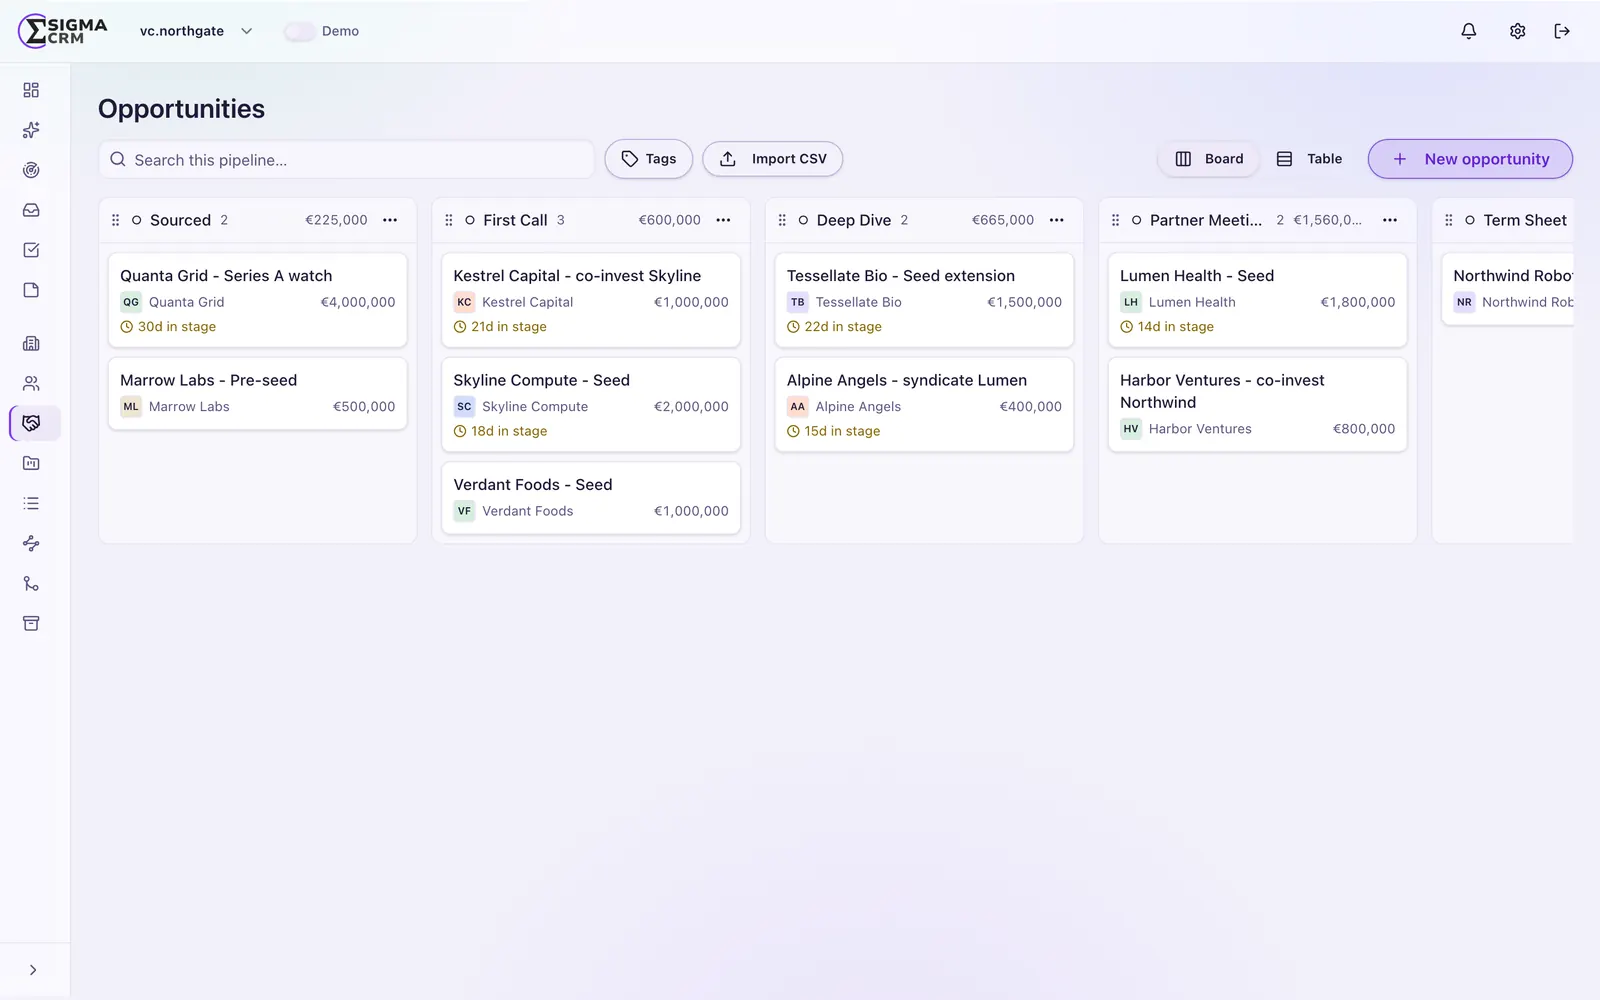
Task: Open the Sourced column options menu
Action: pos(390,220)
